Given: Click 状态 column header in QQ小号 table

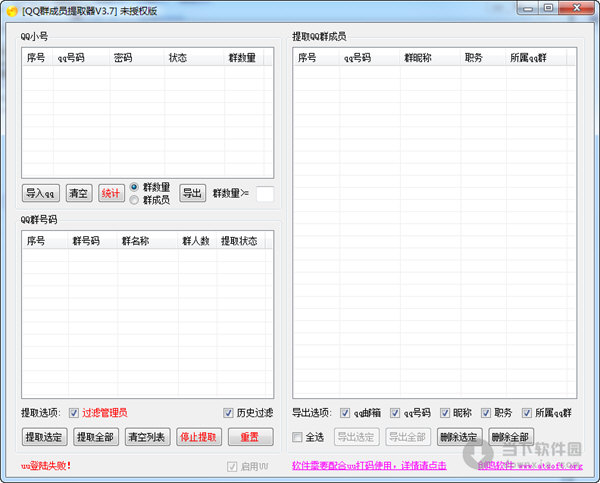Looking at the screenshot, I should pos(194,58).
